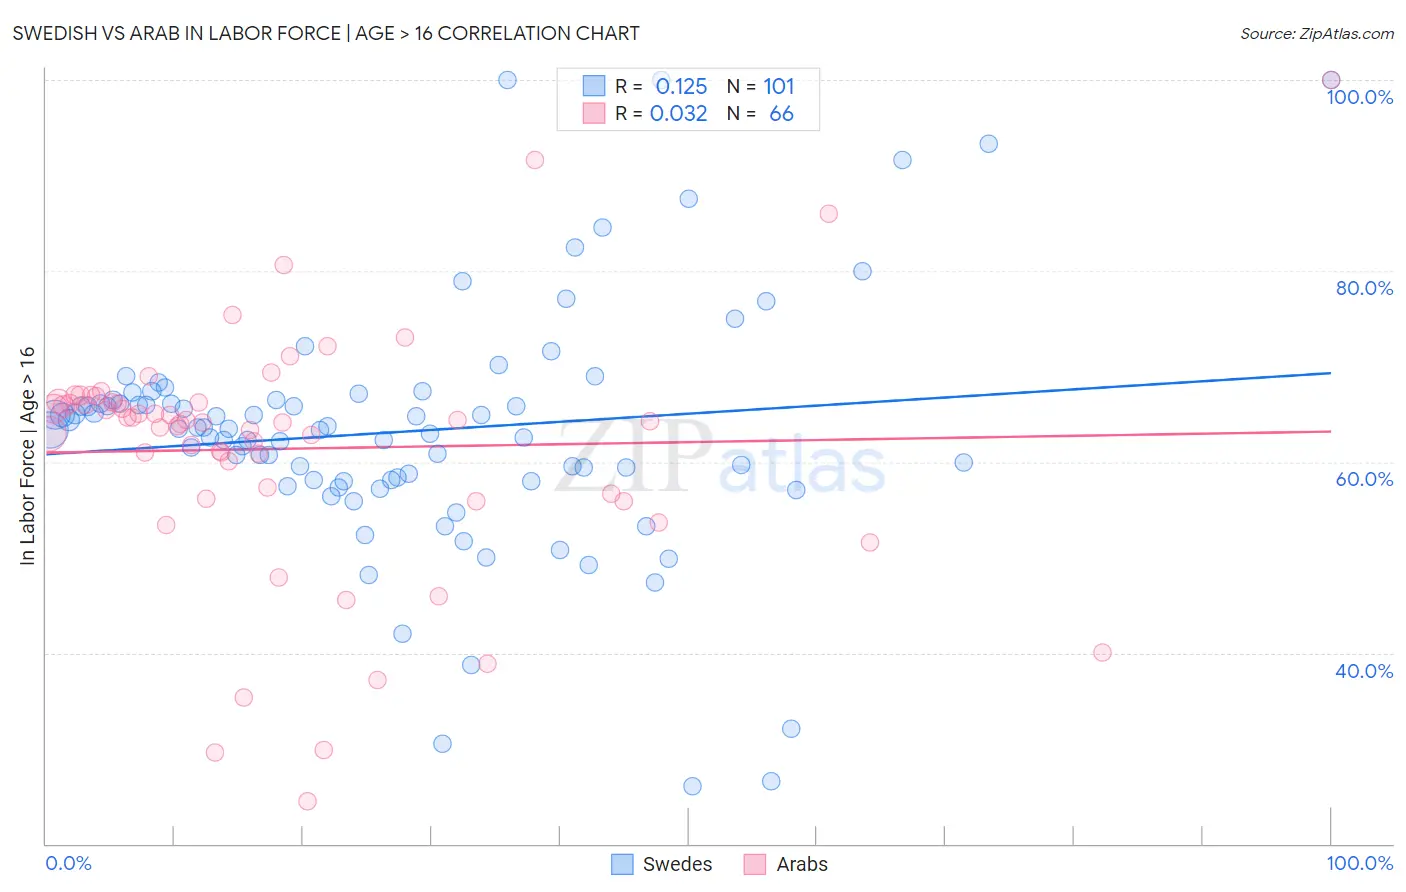Click the chart title text

pyautogui.click(x=326, y=33)
